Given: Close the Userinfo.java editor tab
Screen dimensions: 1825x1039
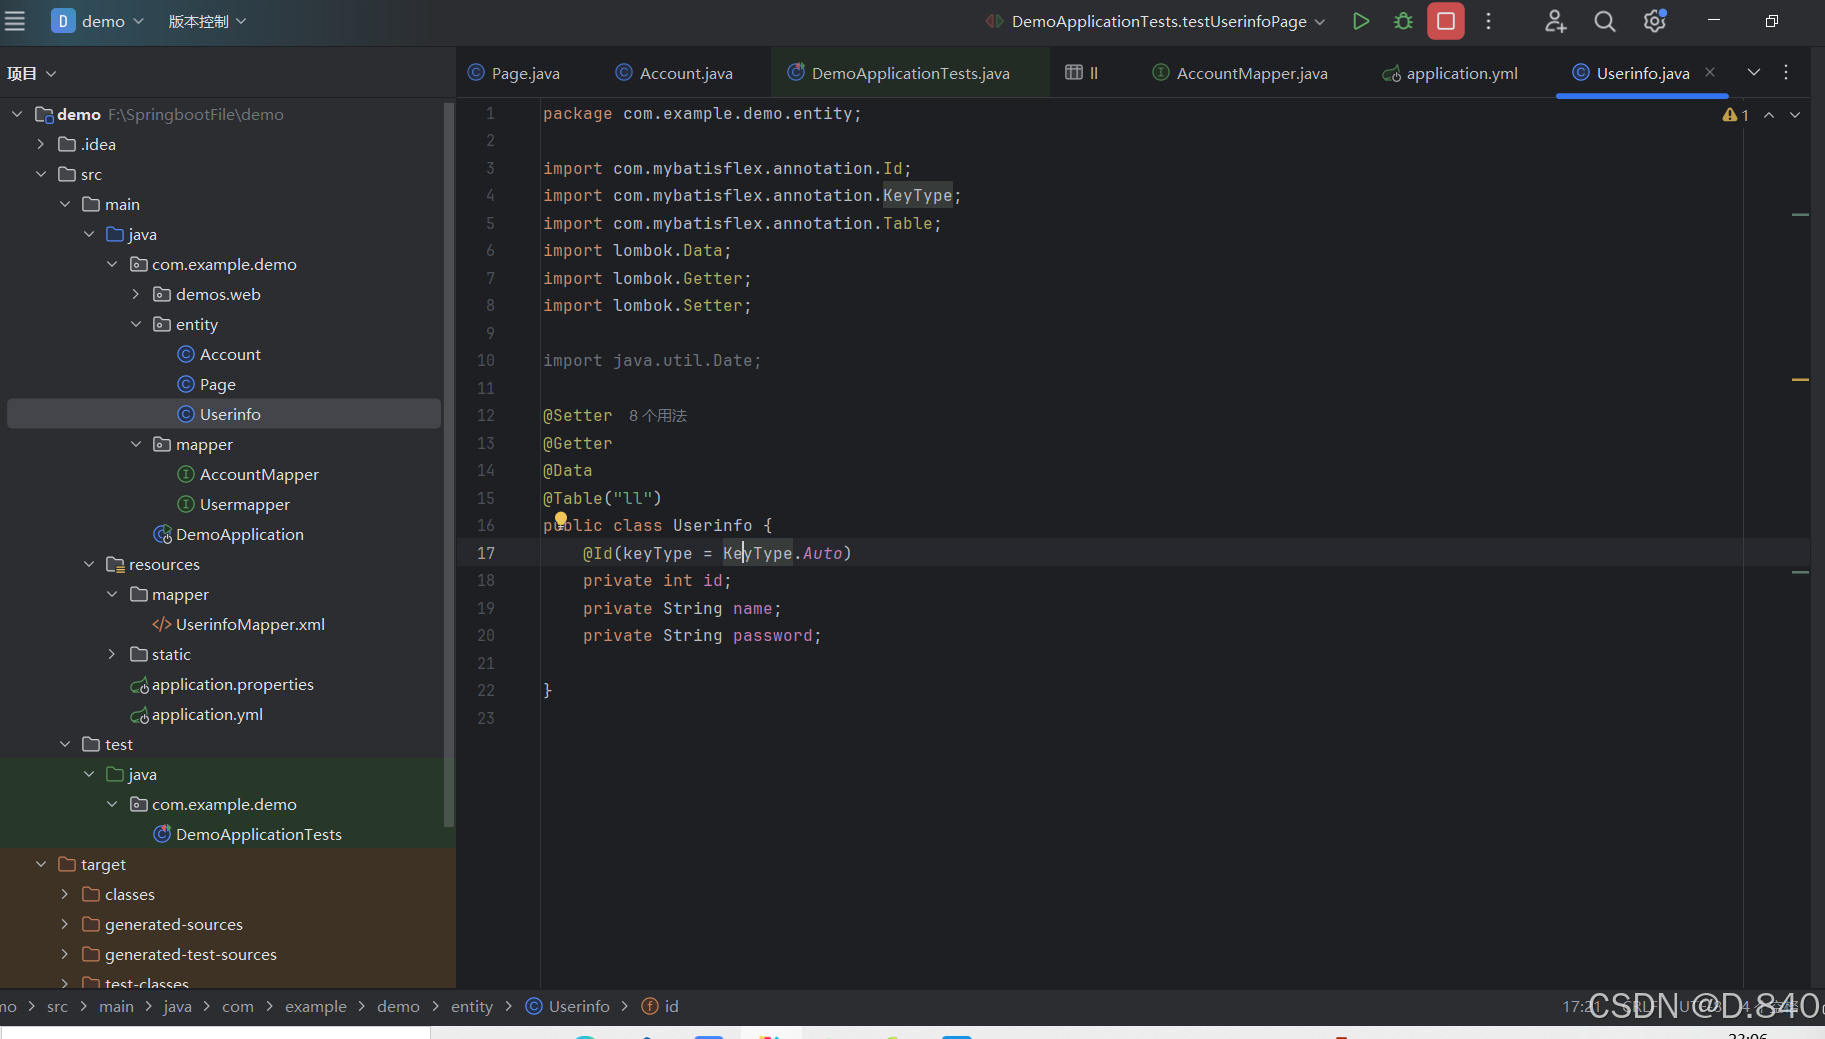Looking at the screenshot, I should coord(1710,72).
